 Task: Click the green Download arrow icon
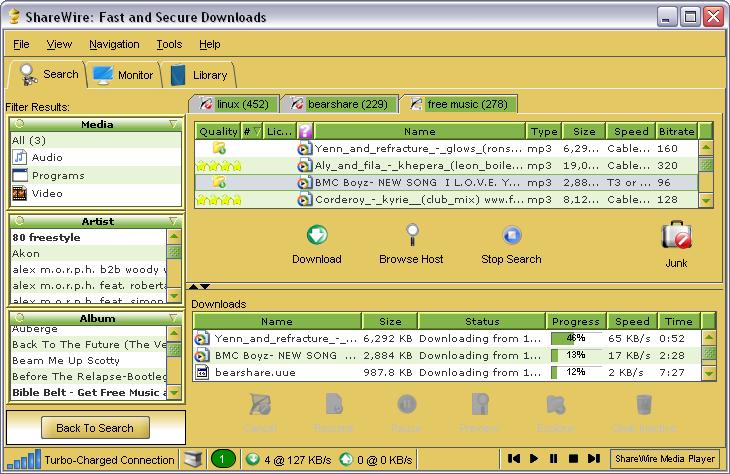pyautogui.click(x=316, y=236)
